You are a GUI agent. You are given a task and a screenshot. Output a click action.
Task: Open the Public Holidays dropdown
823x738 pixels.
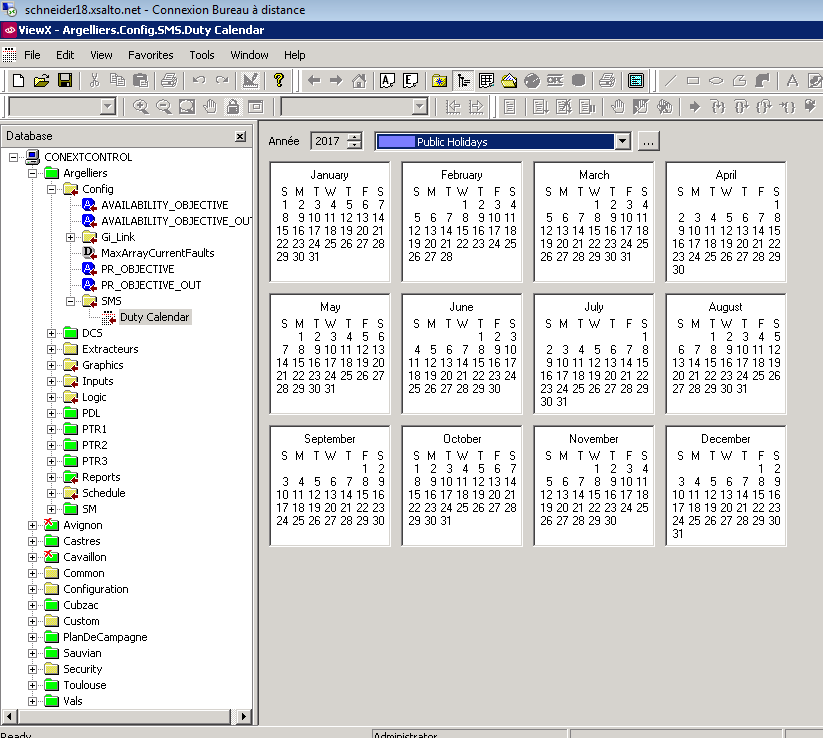click(623, 142)
